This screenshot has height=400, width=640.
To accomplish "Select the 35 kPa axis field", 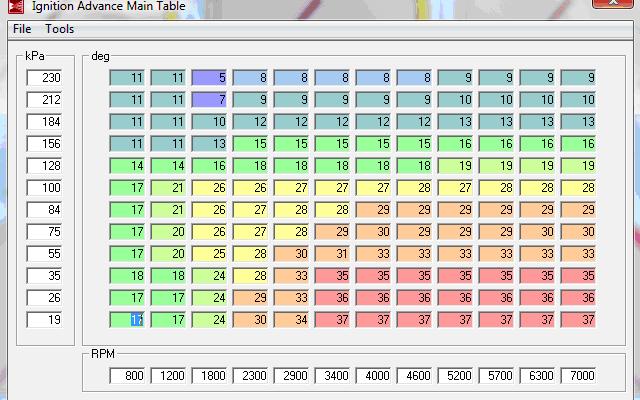I will (x=44, y=276).
